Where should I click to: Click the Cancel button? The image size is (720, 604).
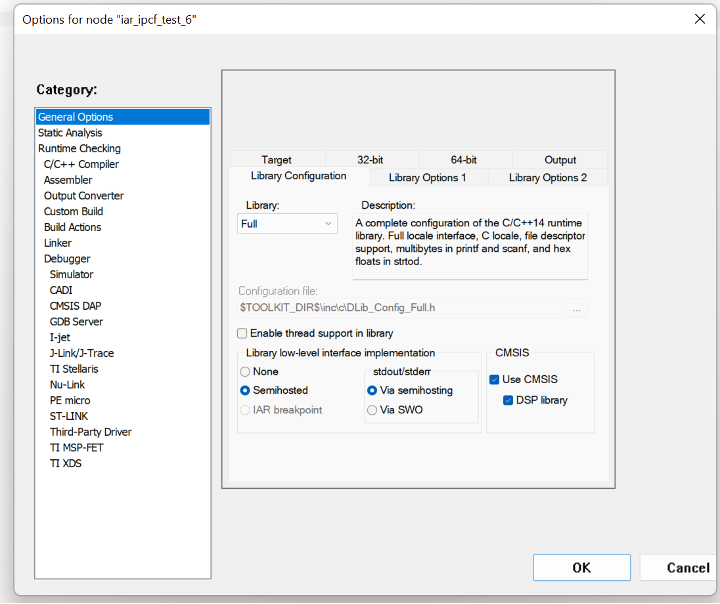[x=687, y=568]
